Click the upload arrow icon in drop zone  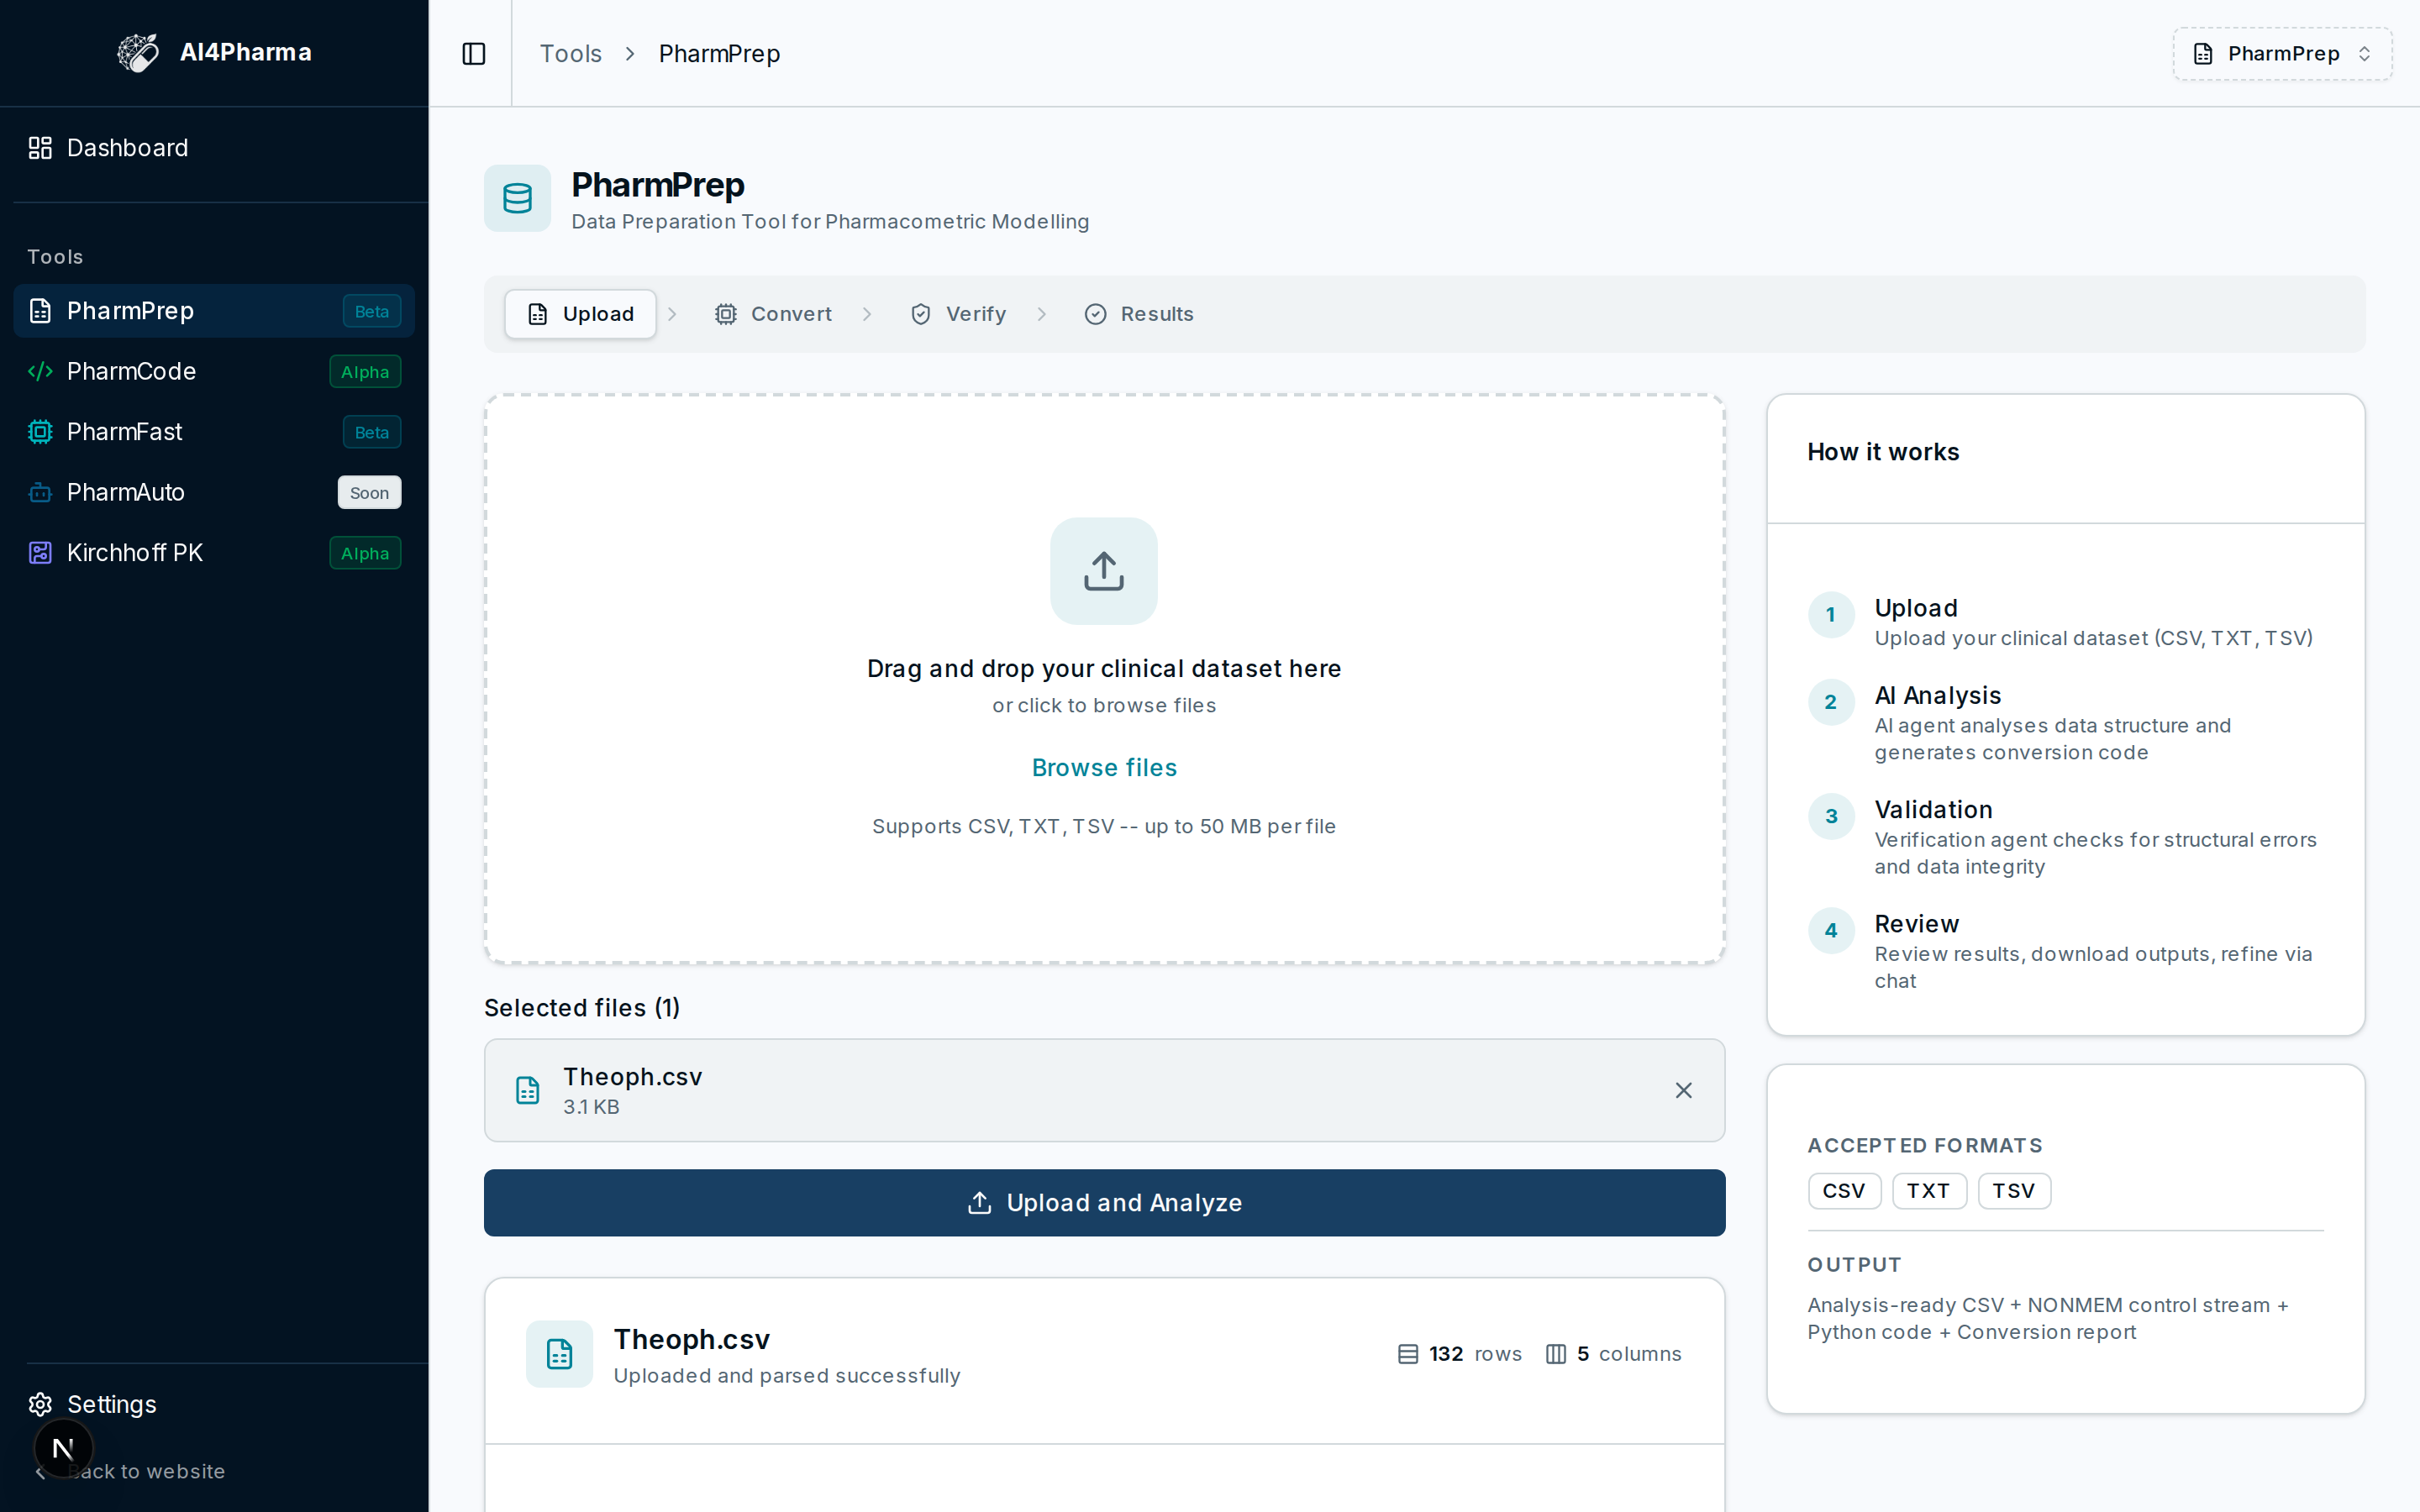(1104, 571)
